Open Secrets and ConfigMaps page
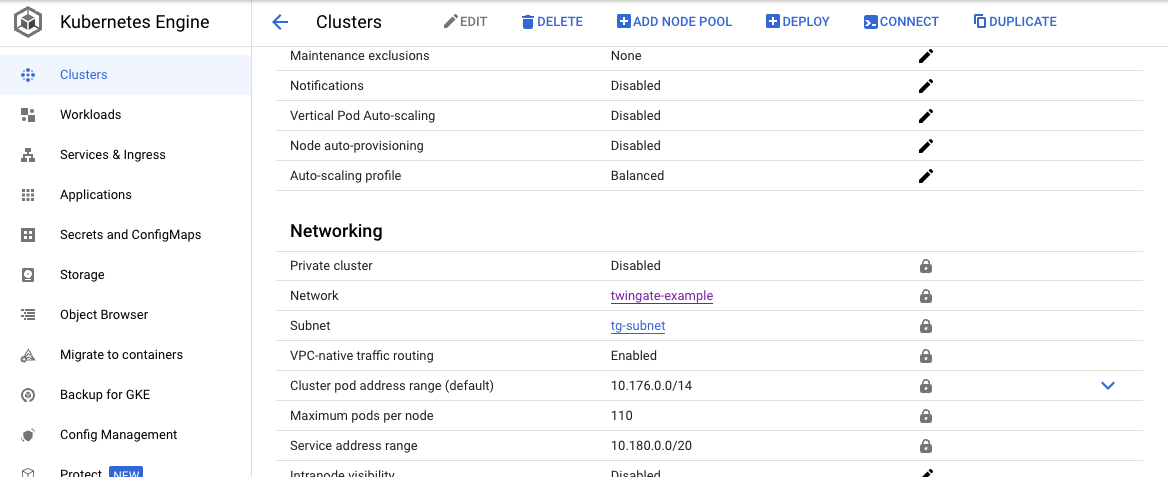The image size is (1168, 477). coord(125,235)
